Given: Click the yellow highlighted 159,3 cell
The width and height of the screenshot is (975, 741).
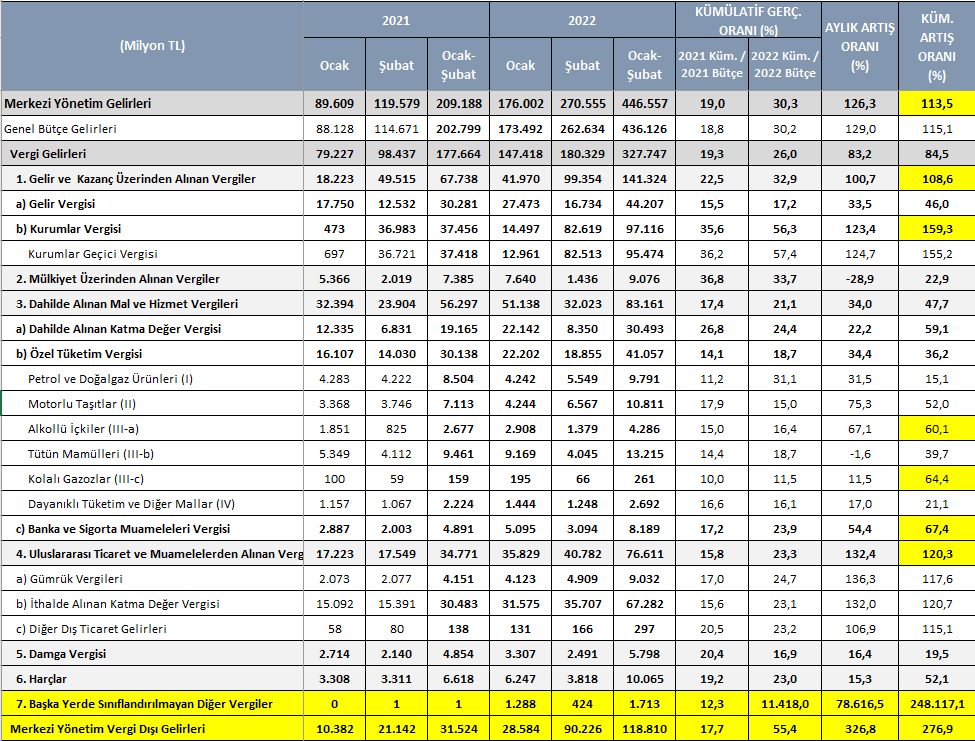Looking at the screenshot, I should coord(936,229).
